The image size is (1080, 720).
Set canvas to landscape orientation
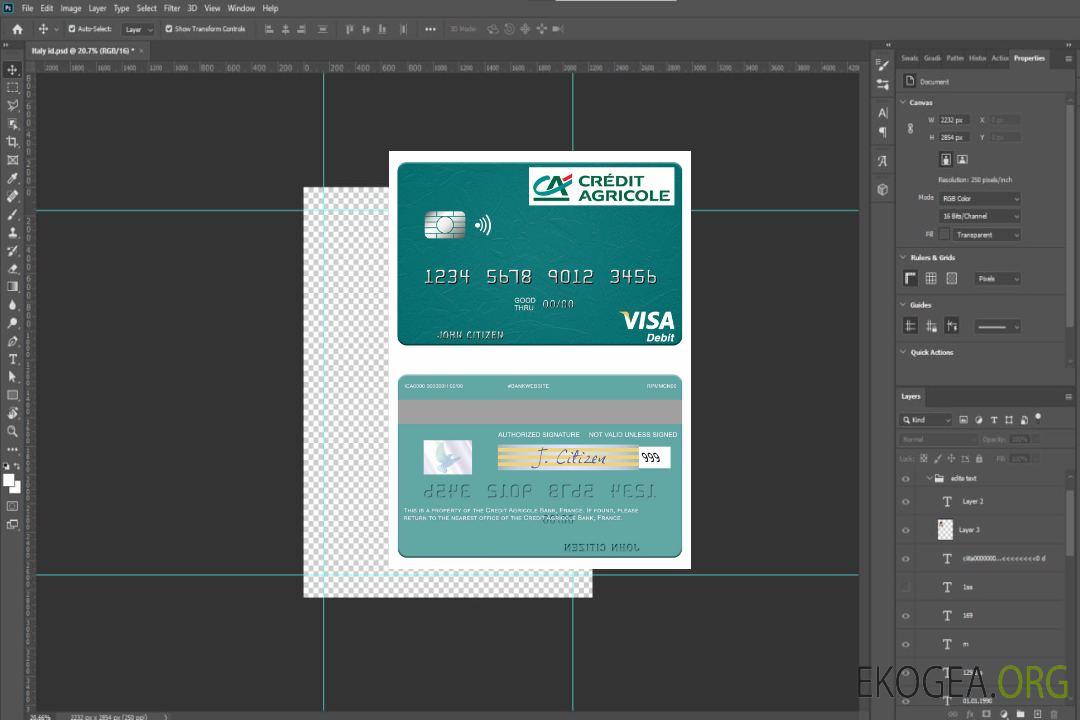tap(962, 160)
